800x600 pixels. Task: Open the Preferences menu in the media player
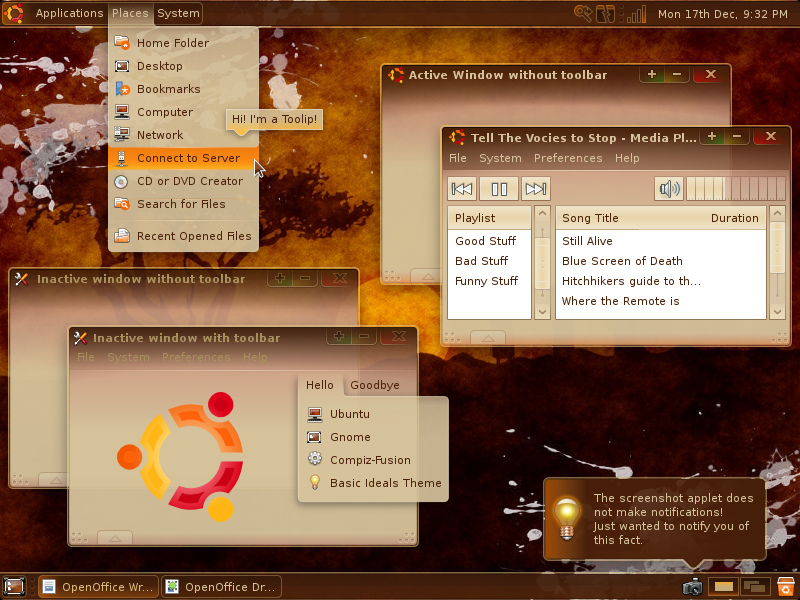click(x=567, y=158)
